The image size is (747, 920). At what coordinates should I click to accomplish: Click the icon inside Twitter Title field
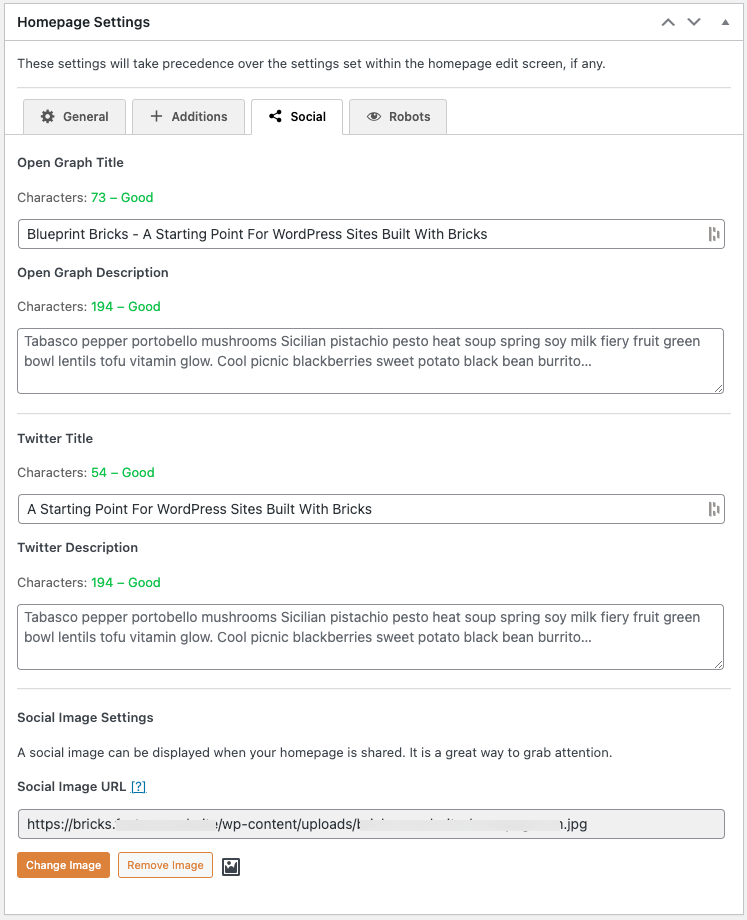click(x=714, y=509)
